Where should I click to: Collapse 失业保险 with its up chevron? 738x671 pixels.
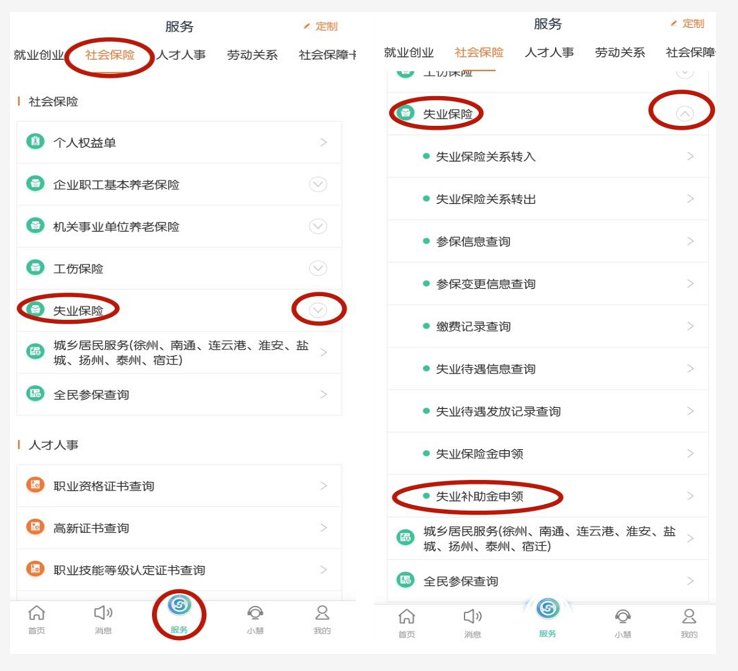pos(685,113)
